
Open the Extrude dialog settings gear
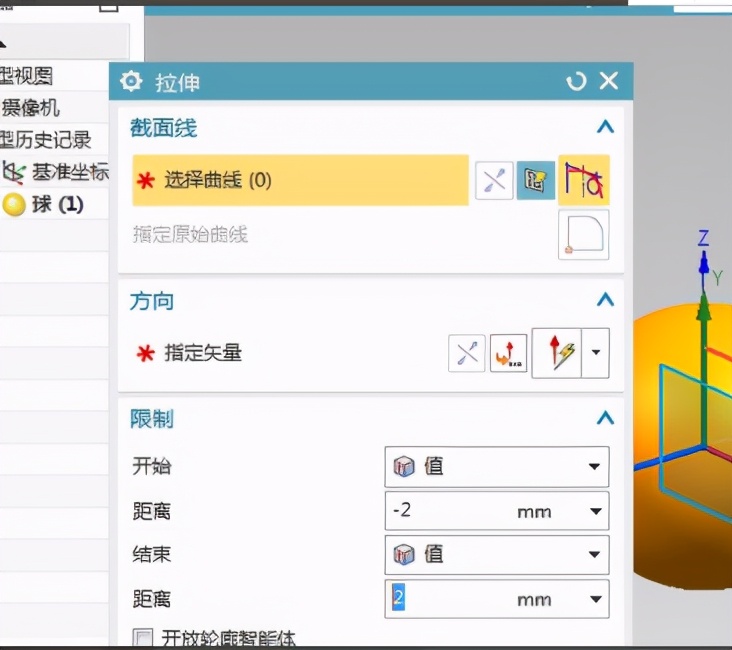point(131,81)
